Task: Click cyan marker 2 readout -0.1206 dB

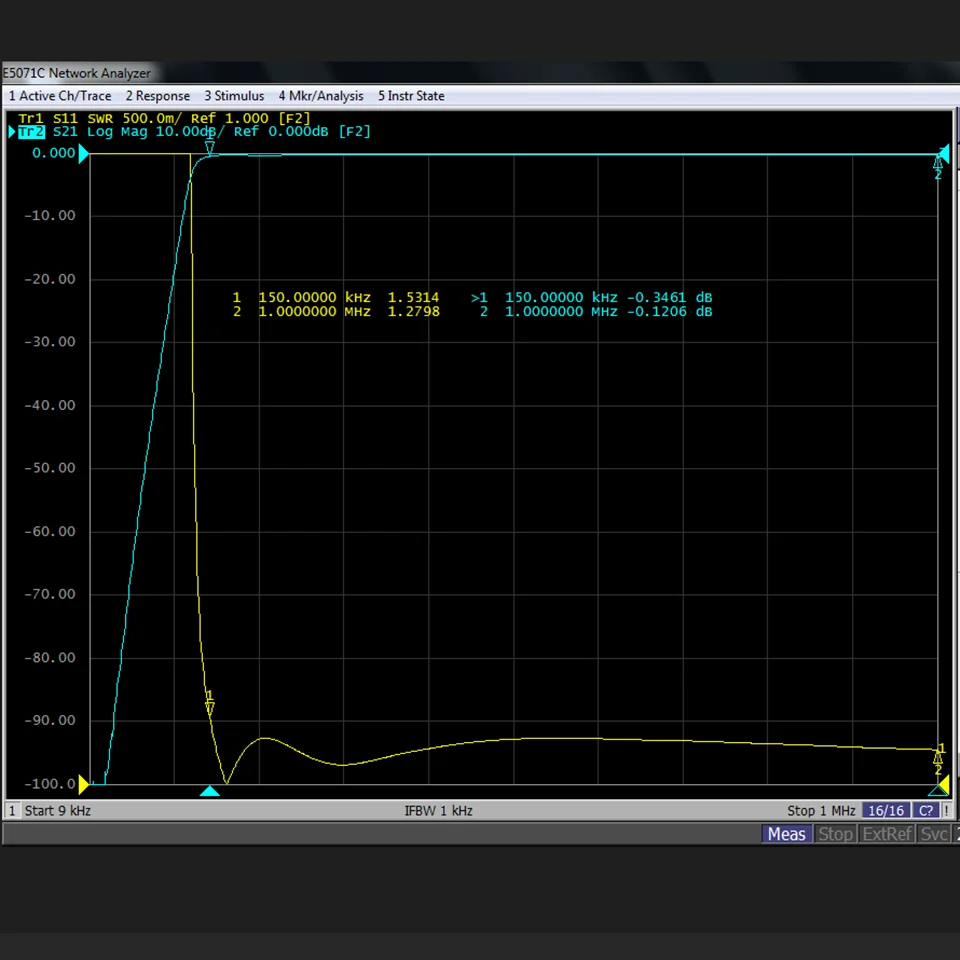Action: 669,312
